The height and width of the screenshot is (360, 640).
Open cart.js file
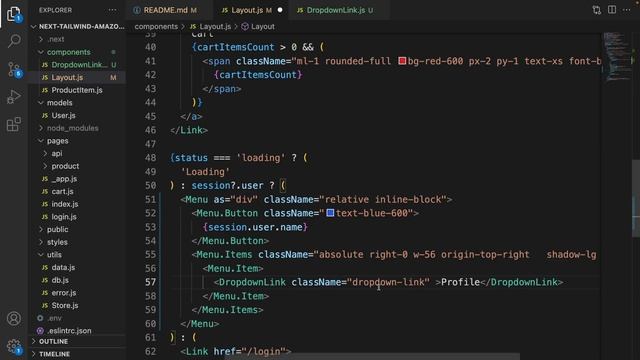coord(77,191)
